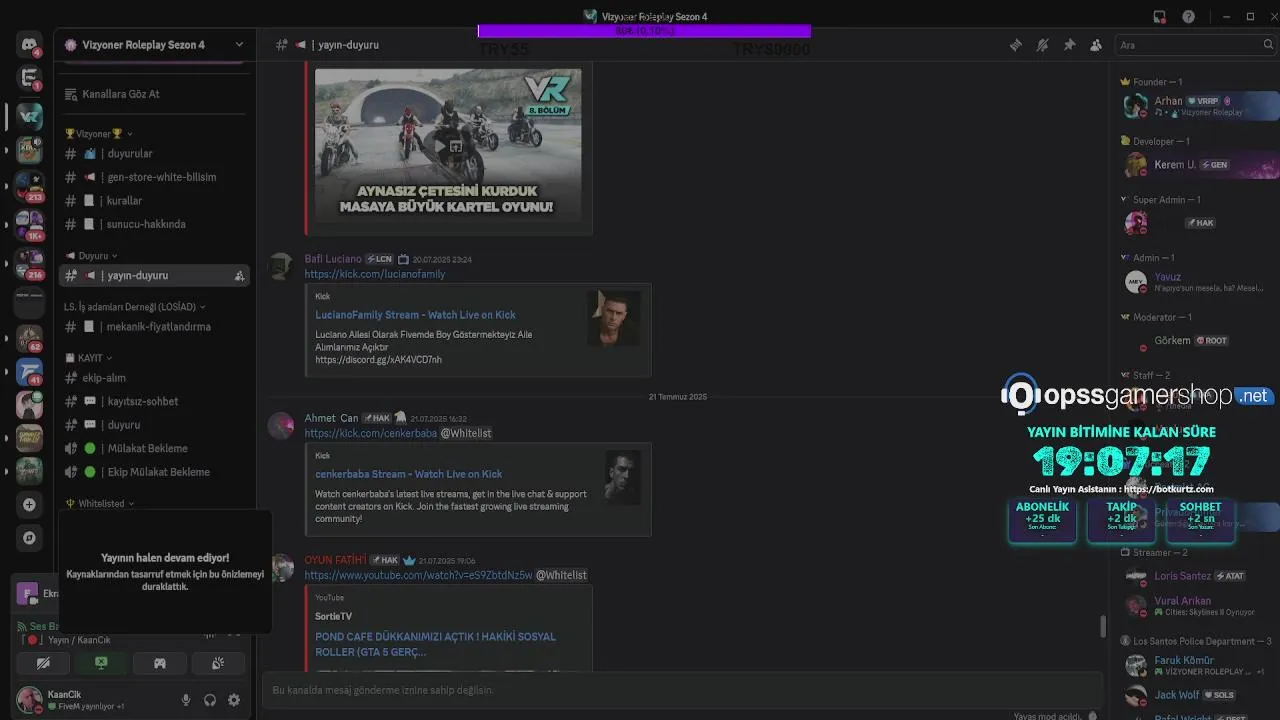This screenshot has height=720, width=1280.
Task: Click Kerem U.'s avatar in member list
Action: (x=1136, y=164)
